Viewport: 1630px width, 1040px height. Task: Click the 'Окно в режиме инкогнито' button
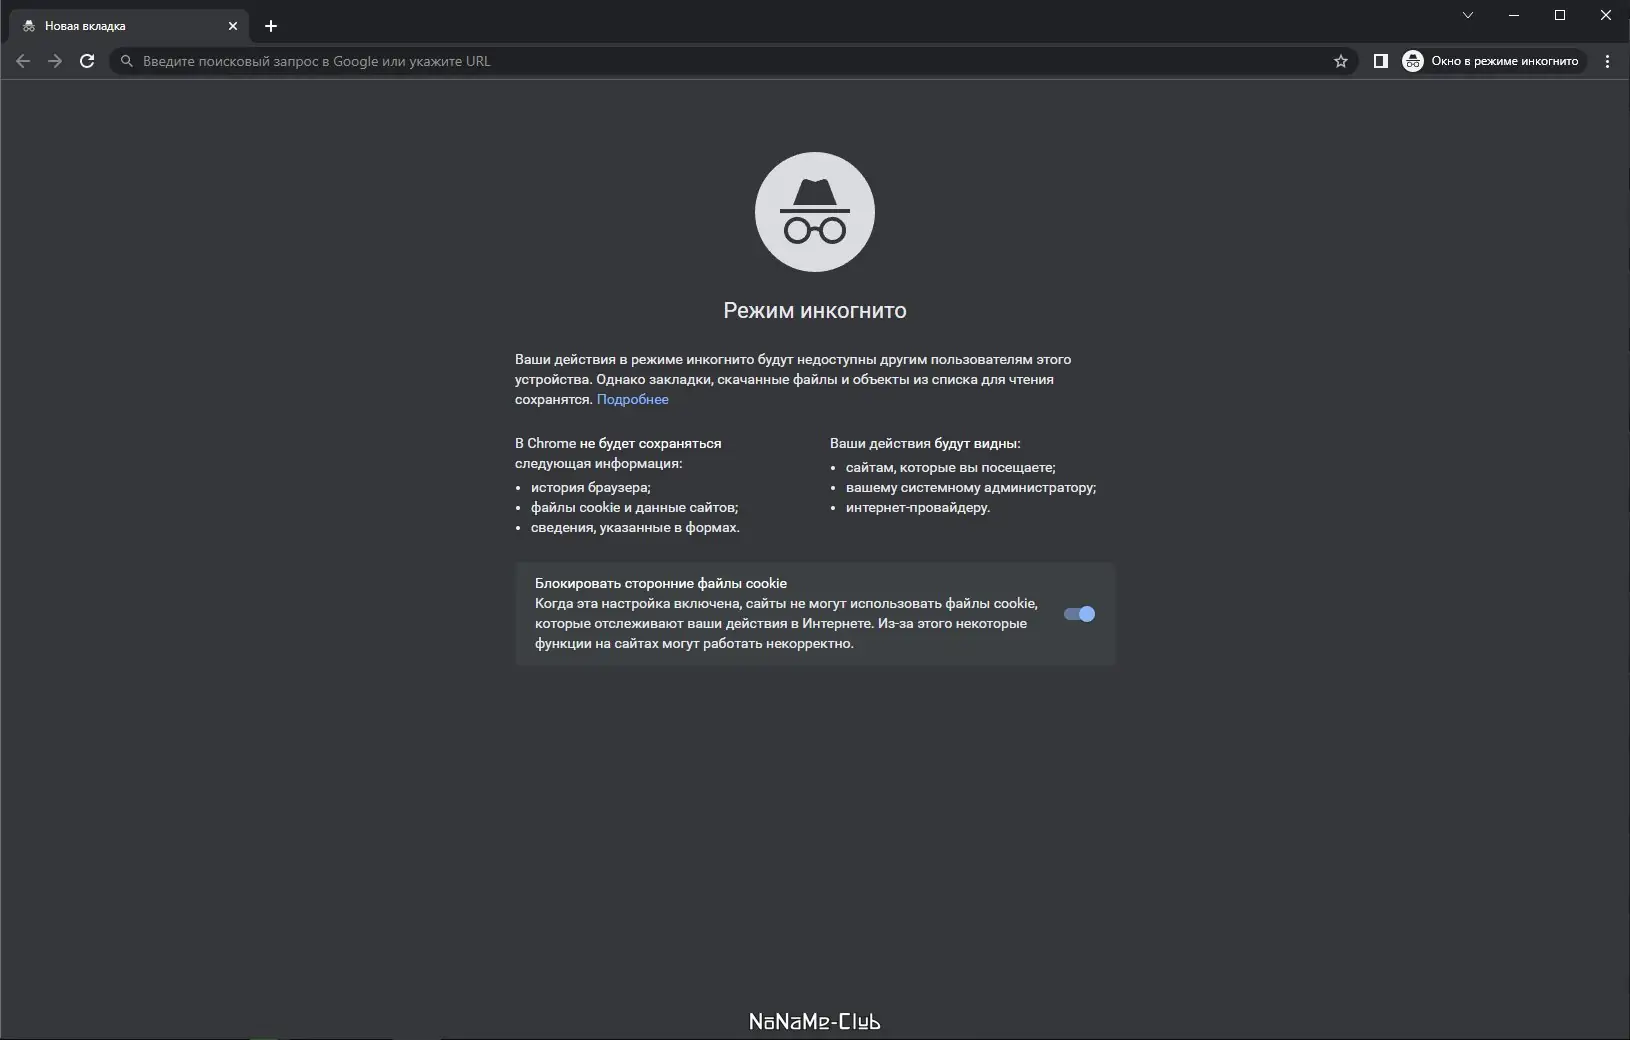pyautogui.click(x=1493, y=61)
